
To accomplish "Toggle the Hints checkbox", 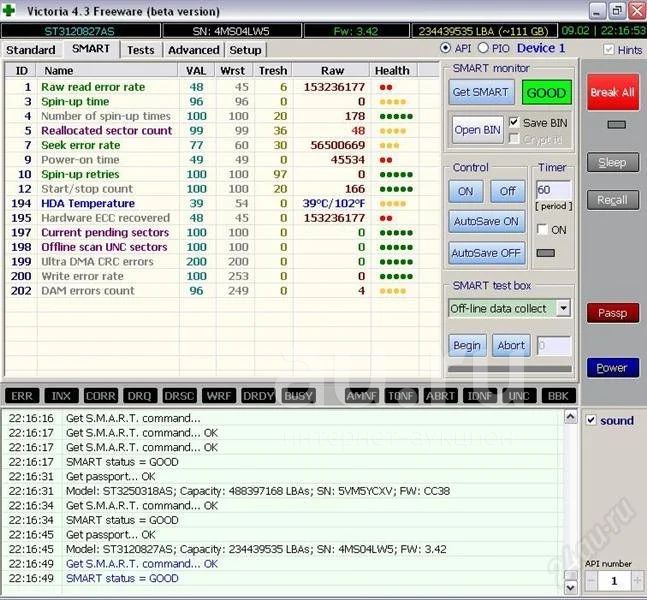I will coord(609,50).
